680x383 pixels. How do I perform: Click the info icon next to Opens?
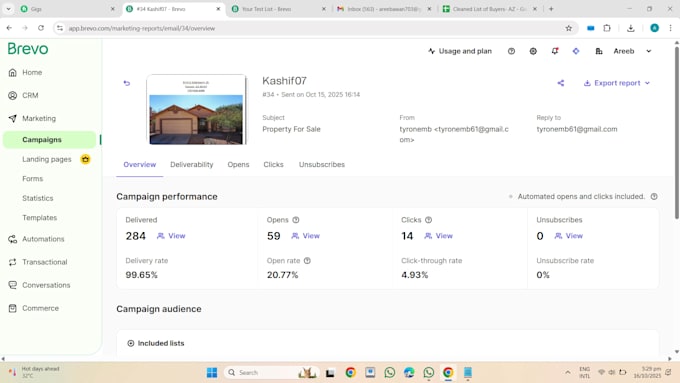296,220
